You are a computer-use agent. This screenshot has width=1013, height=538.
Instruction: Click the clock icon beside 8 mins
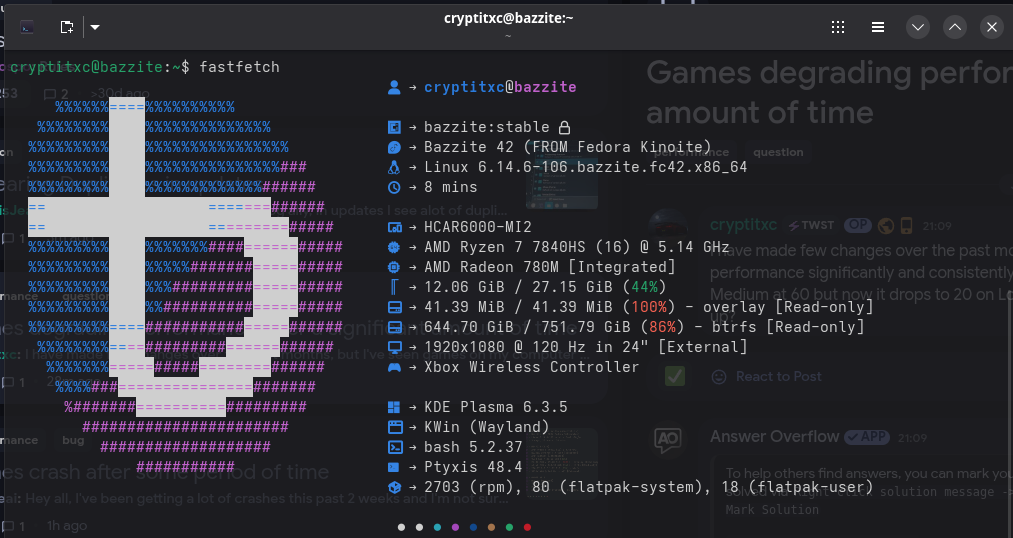point(394,187)
